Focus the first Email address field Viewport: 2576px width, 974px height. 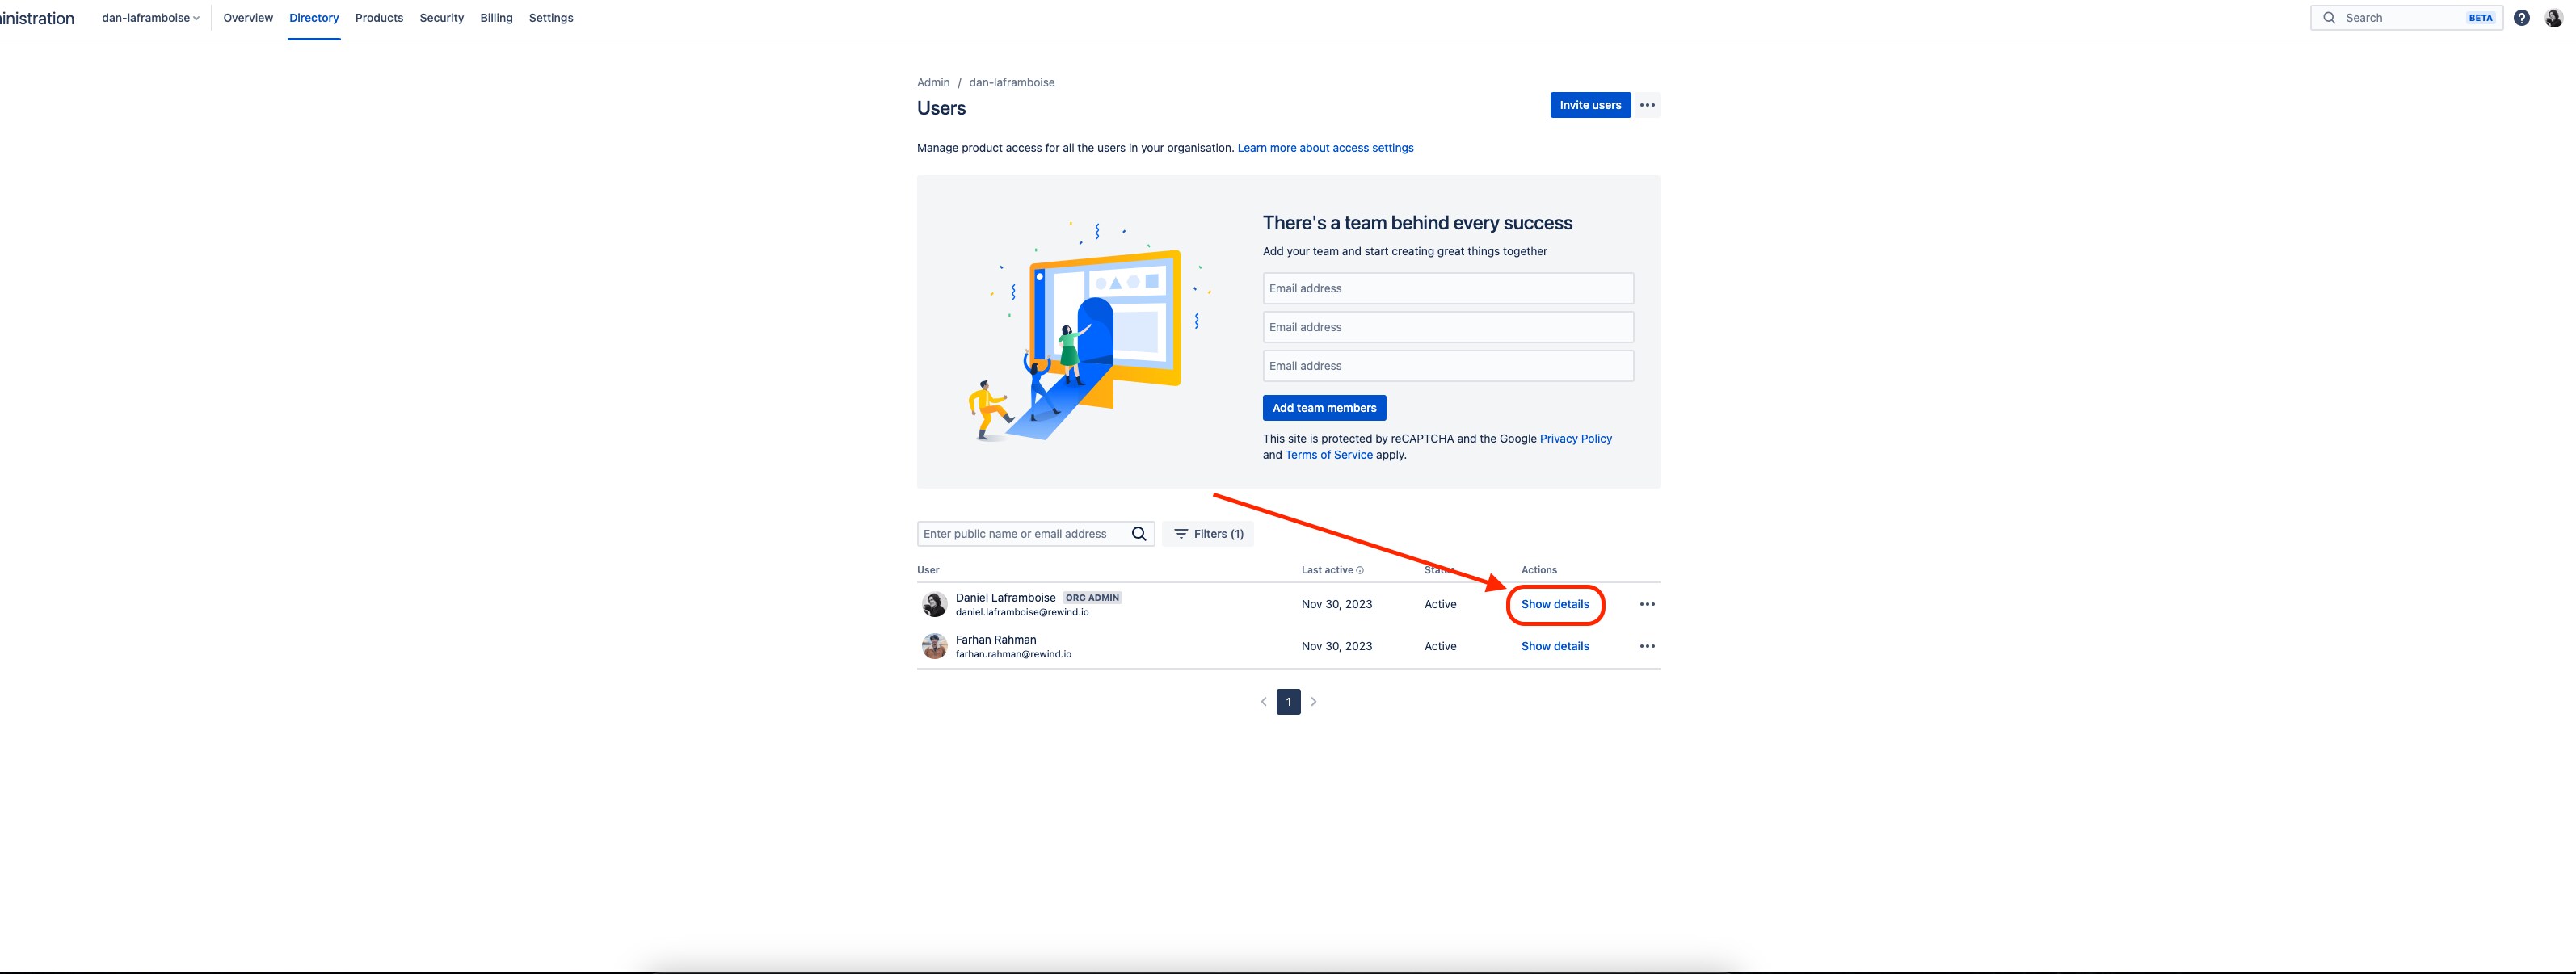(x=1448, y=288)
